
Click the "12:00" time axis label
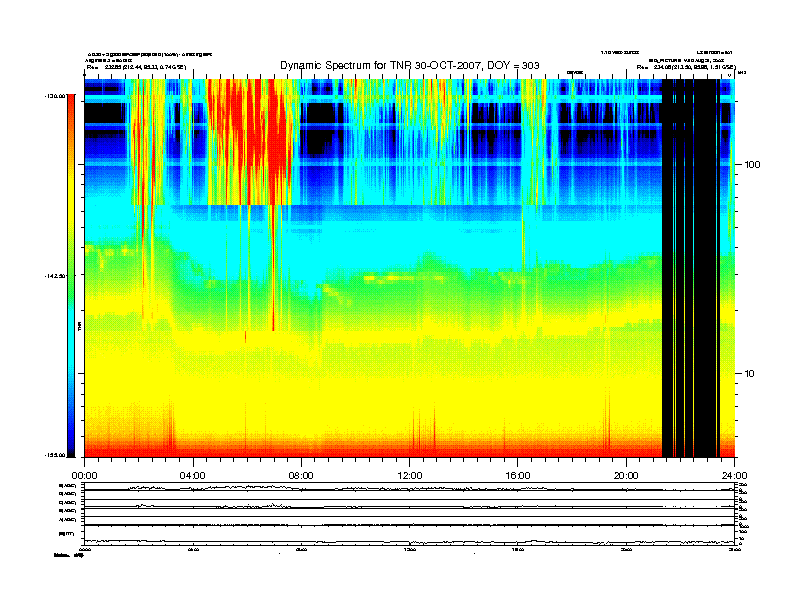pos(410,476)
